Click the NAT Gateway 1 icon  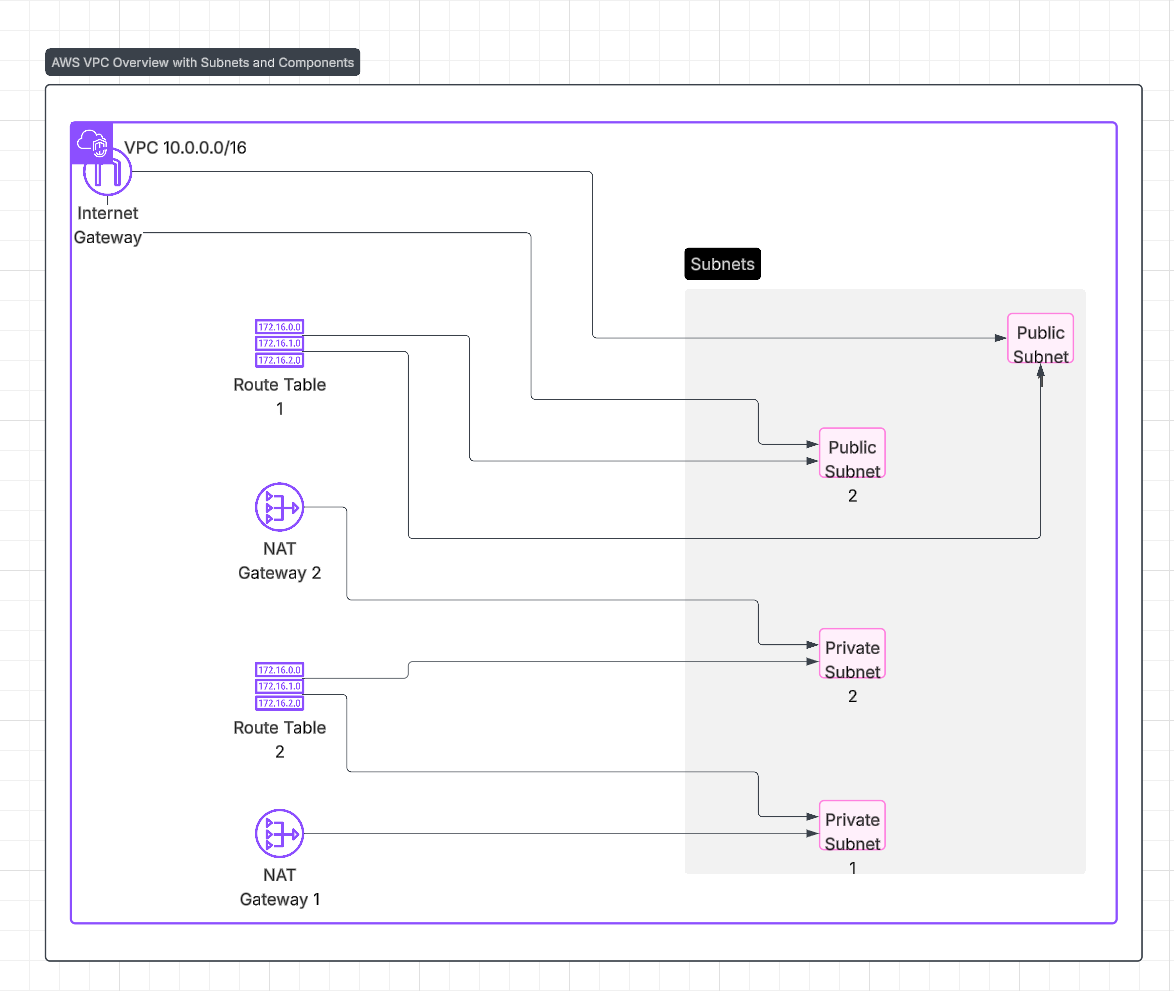[x=279, y=834]
